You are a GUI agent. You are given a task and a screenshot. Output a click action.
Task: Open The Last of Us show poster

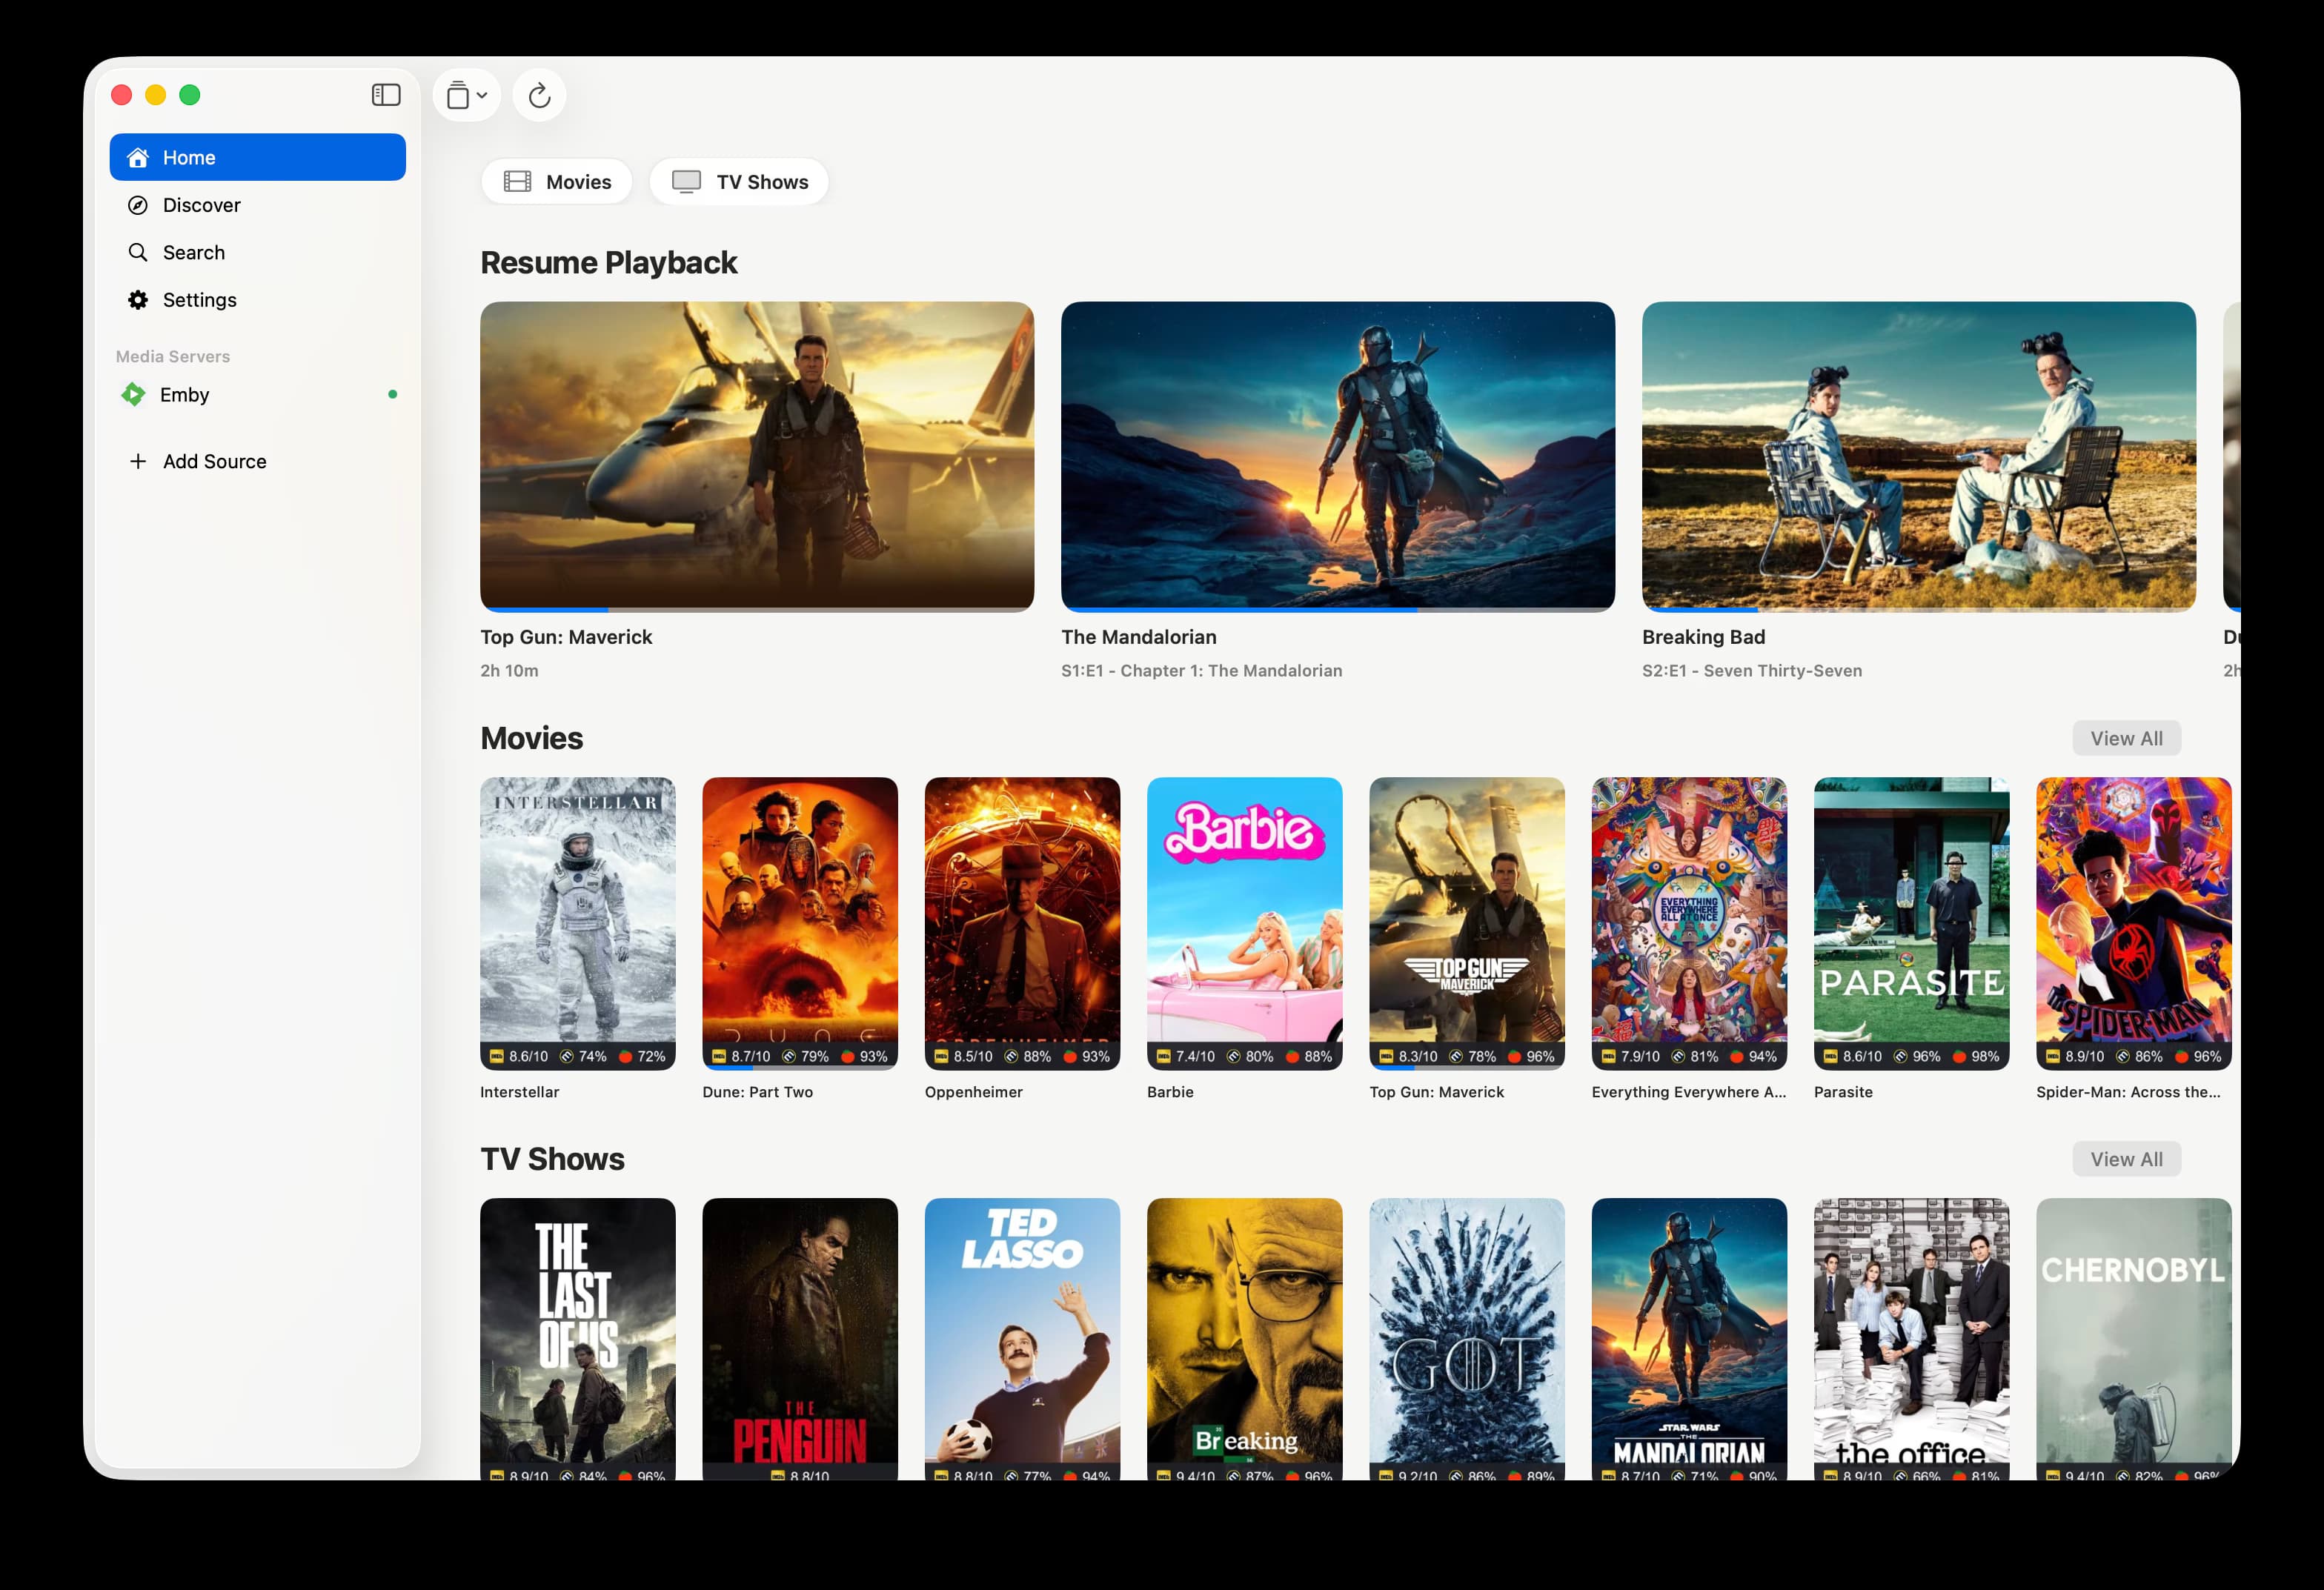[578, 1339]
